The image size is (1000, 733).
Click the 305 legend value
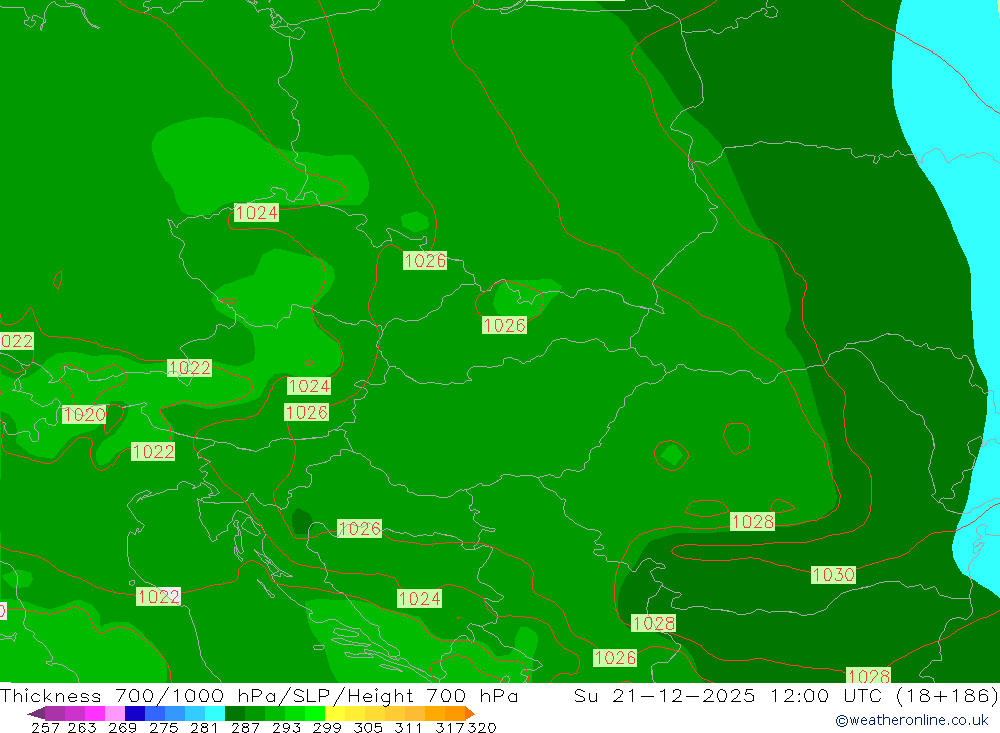point(367,727)
